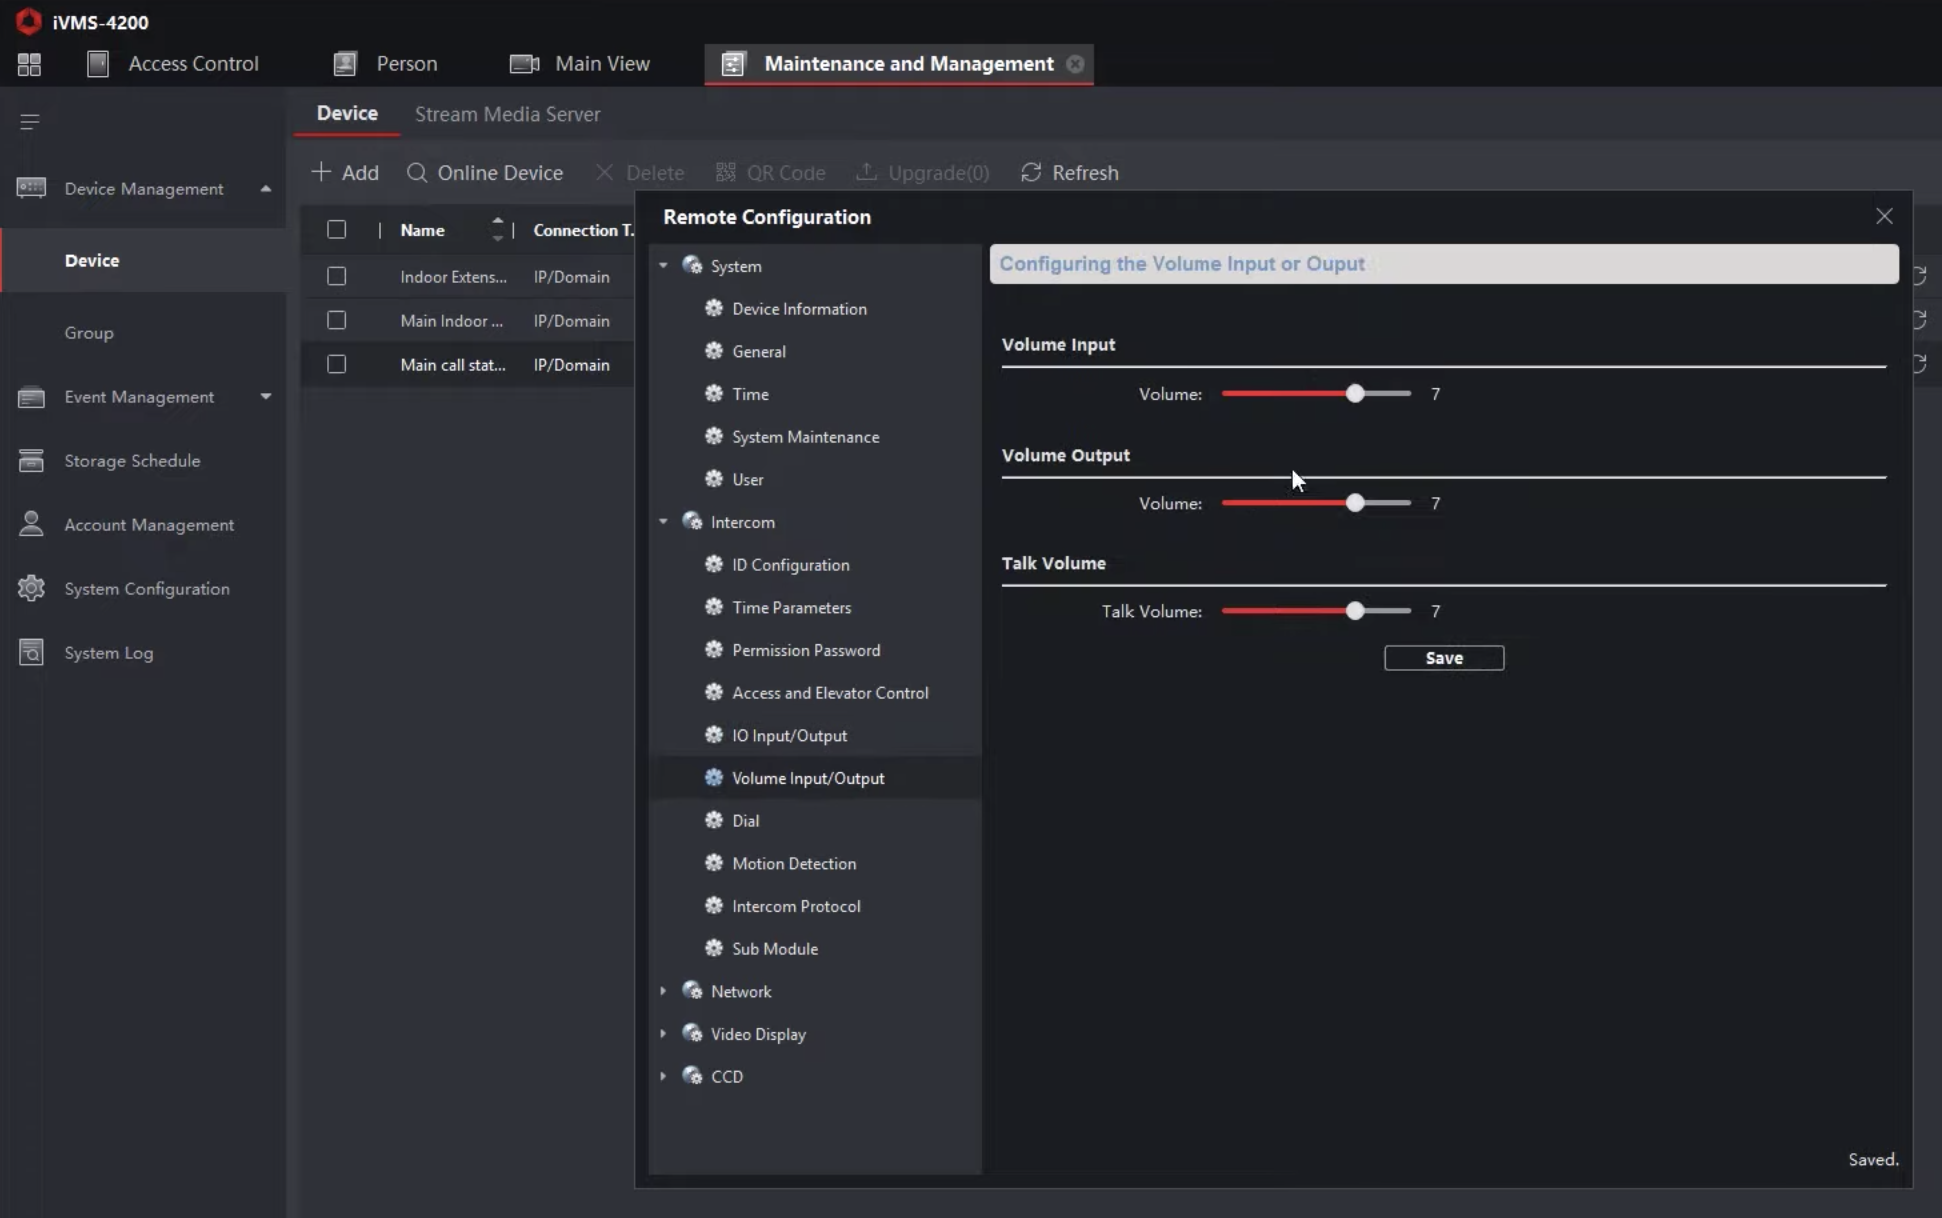Click the Refresh toolbar icon
The image size is (1942, 1218).
click(1031, 173)
